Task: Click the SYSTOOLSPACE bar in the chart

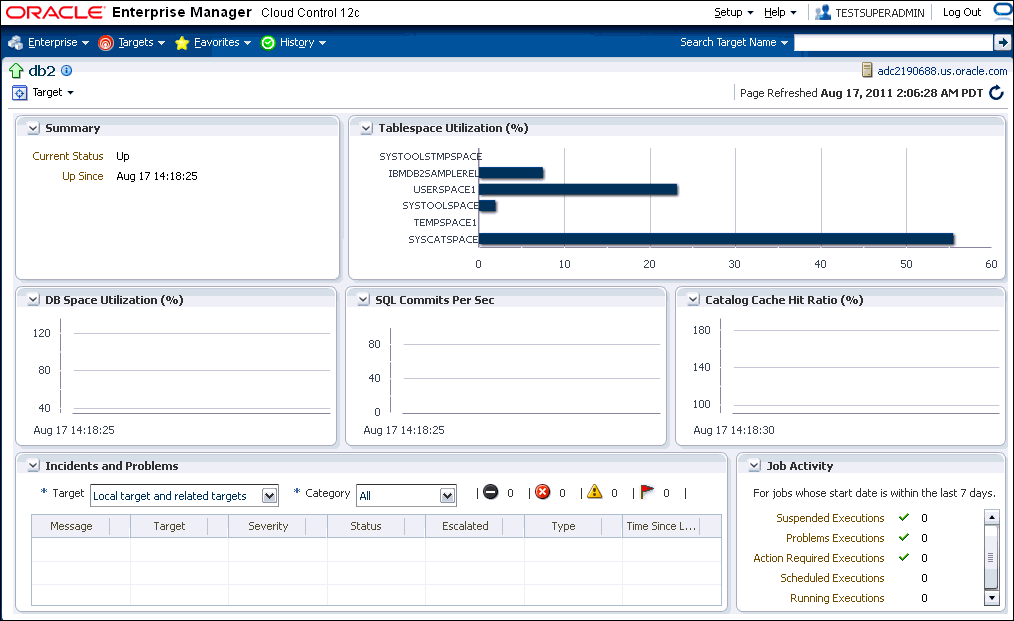Action: point(487,206)
